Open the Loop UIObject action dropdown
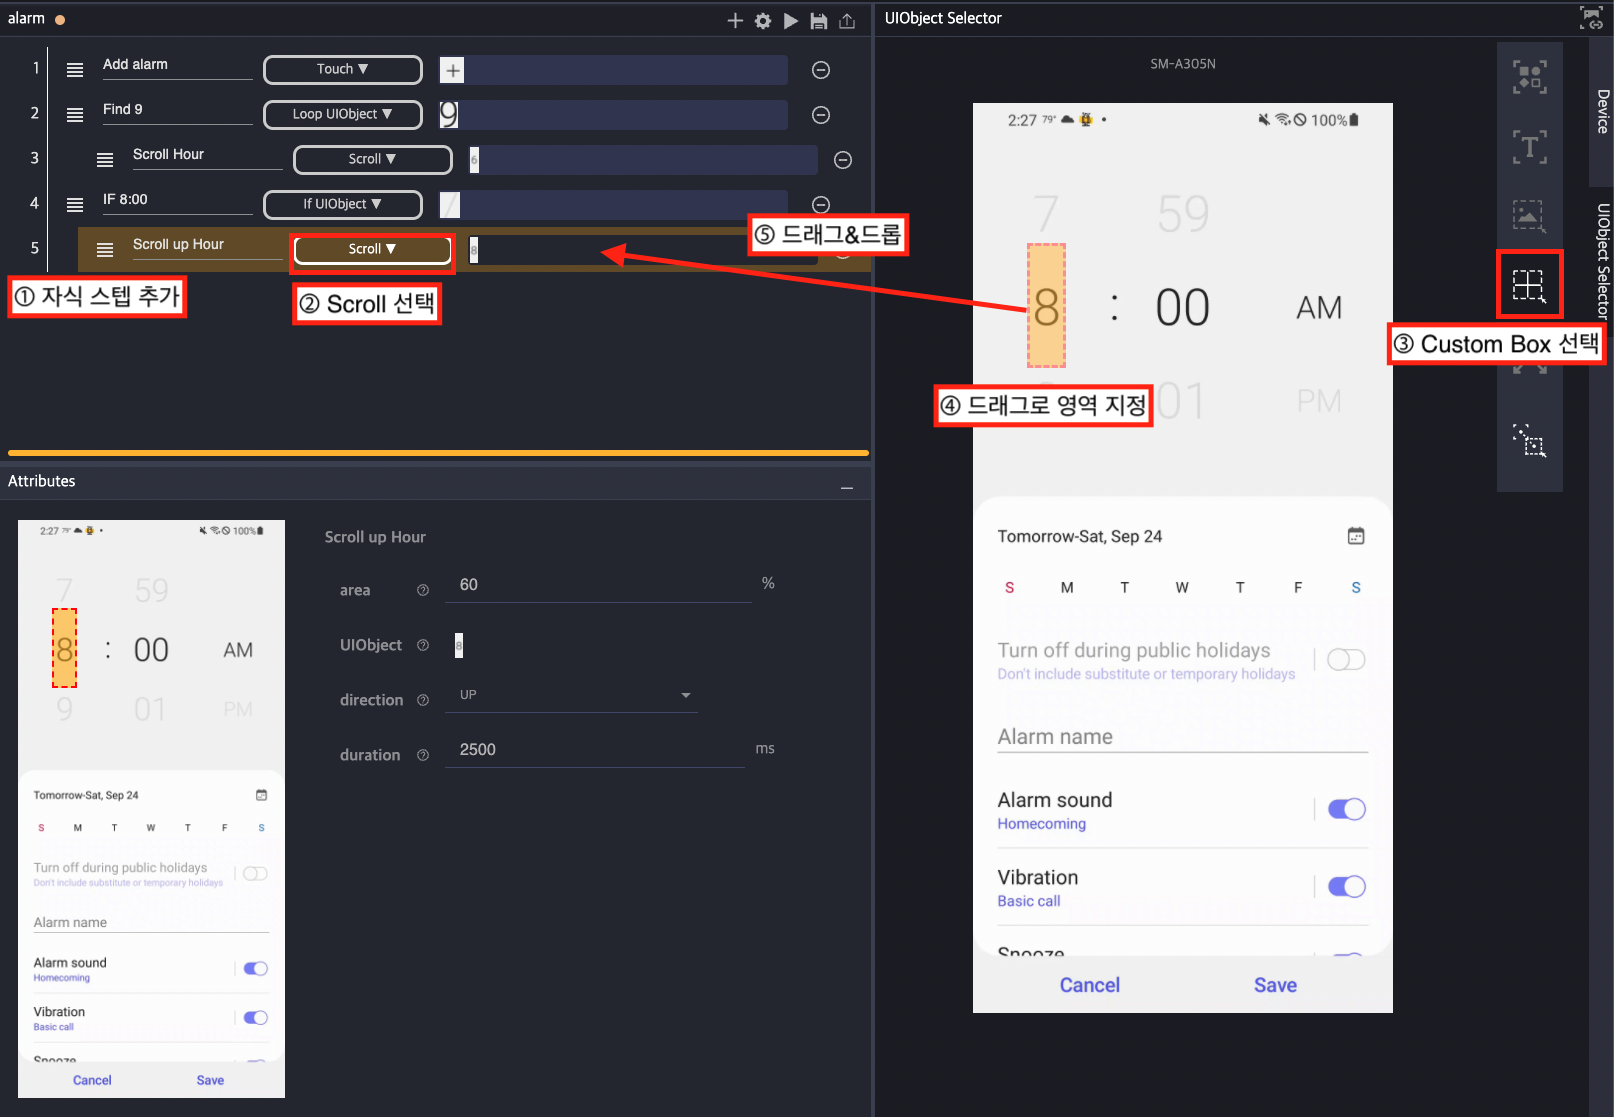 tap(342, 115)
